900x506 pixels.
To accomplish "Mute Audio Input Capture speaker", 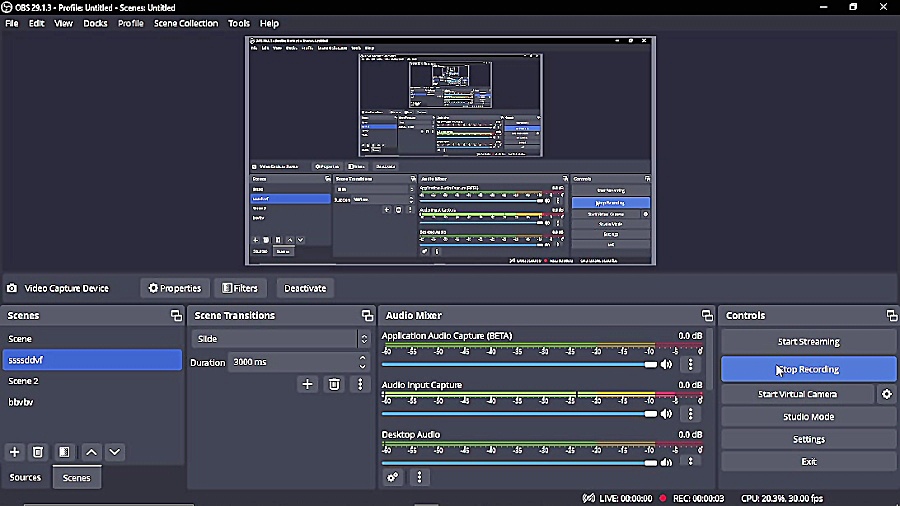I will pos(666,414).
